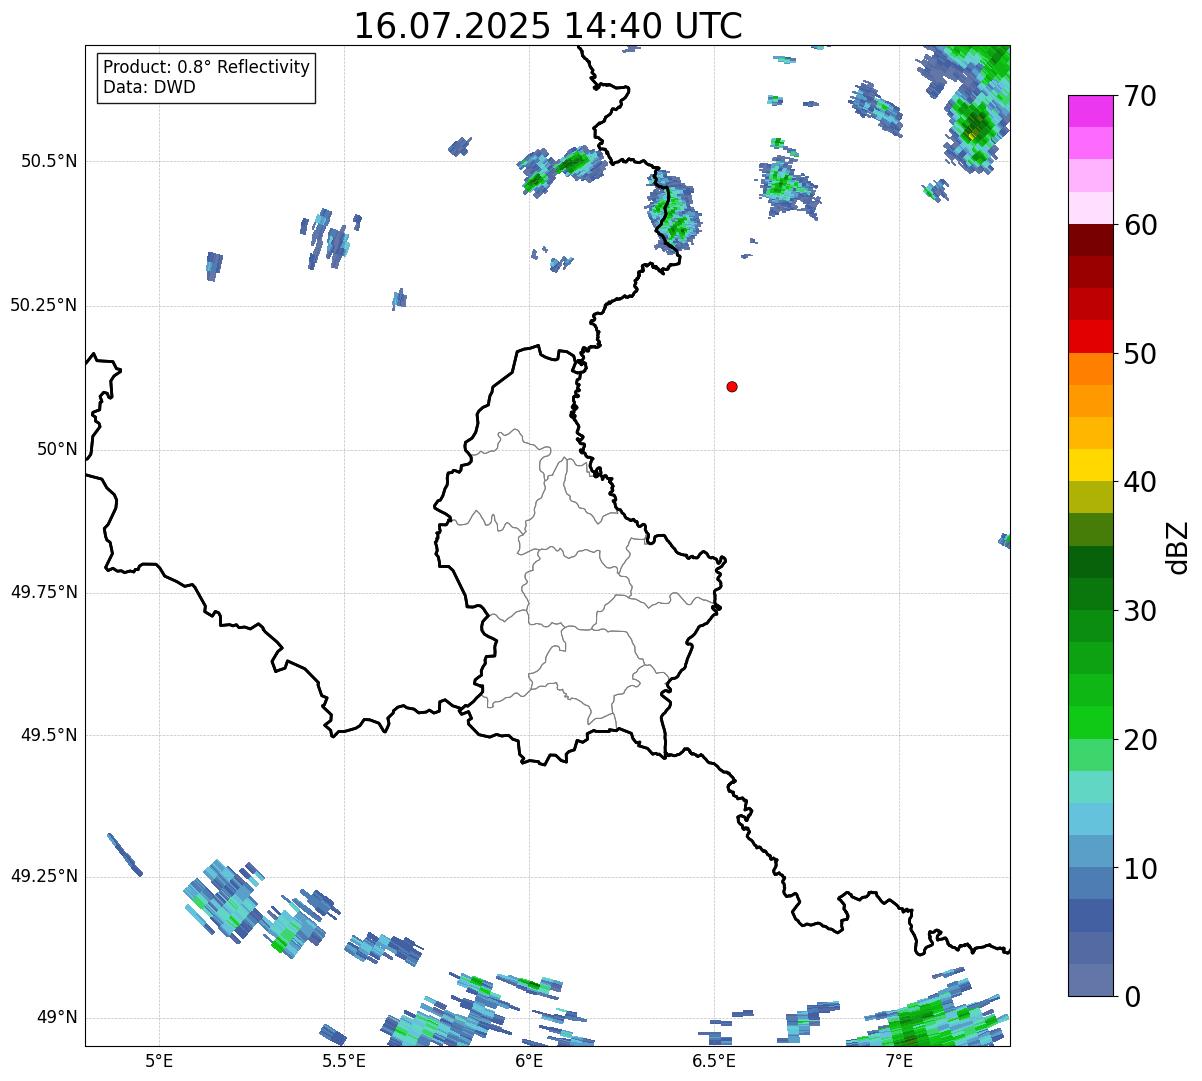The image size is (1202, 1081).
Task: Click the 49.75°N latitude label
Action: (43, 592)
